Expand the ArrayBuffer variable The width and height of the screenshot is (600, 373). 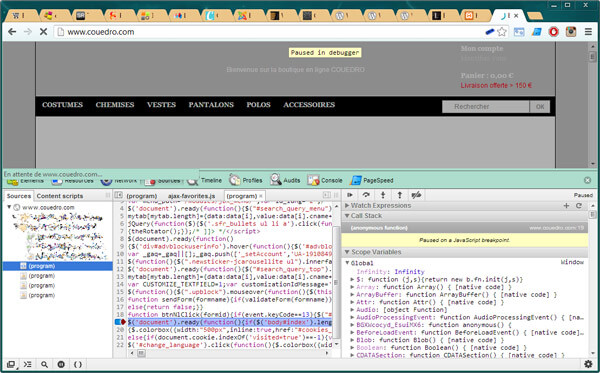pyautogui.click(x=352, y=295)
